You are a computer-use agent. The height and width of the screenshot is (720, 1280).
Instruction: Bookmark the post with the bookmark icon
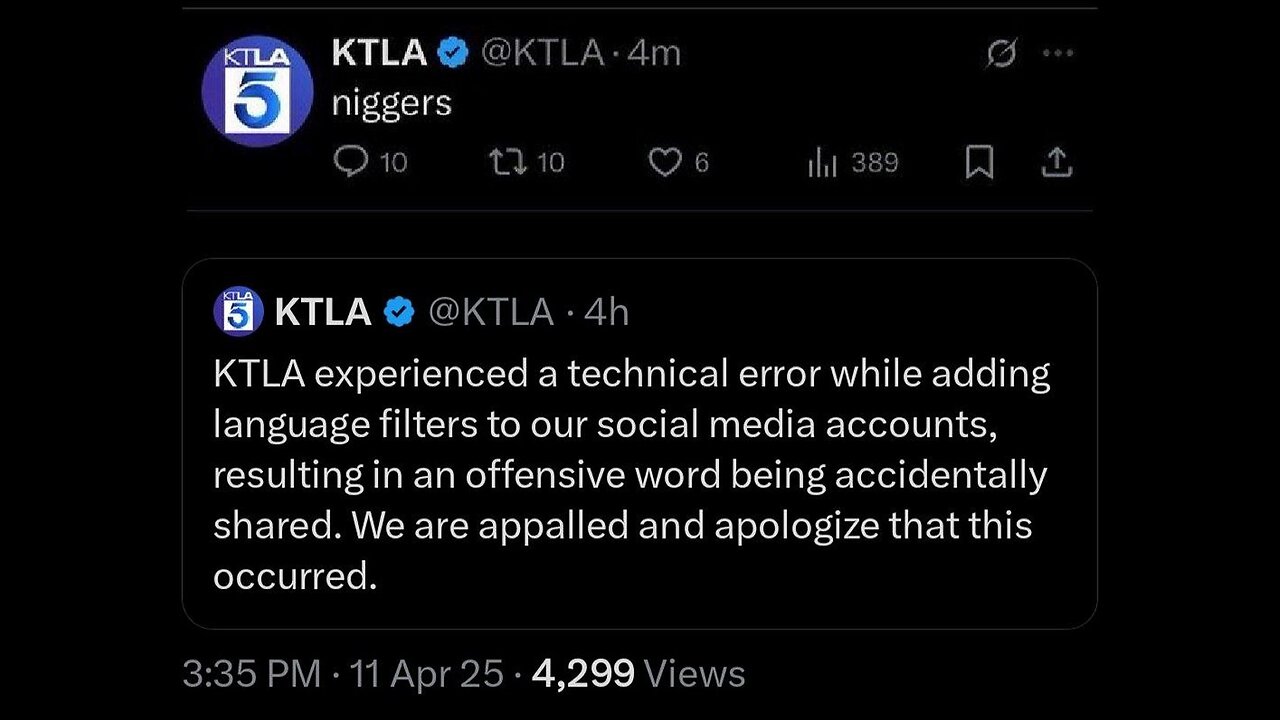coord(979,162)
